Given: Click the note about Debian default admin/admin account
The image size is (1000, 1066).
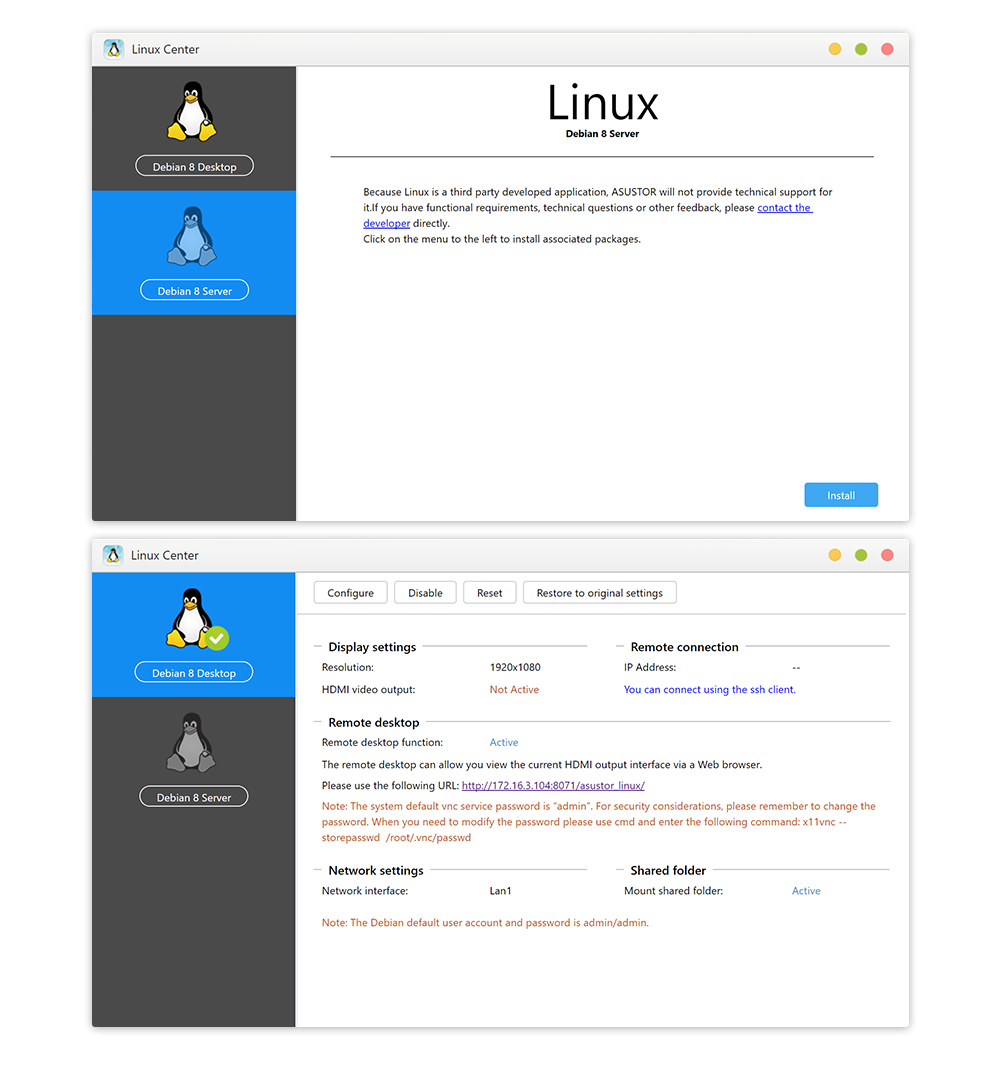Looking at the screenshot, I should coord(485,923).
